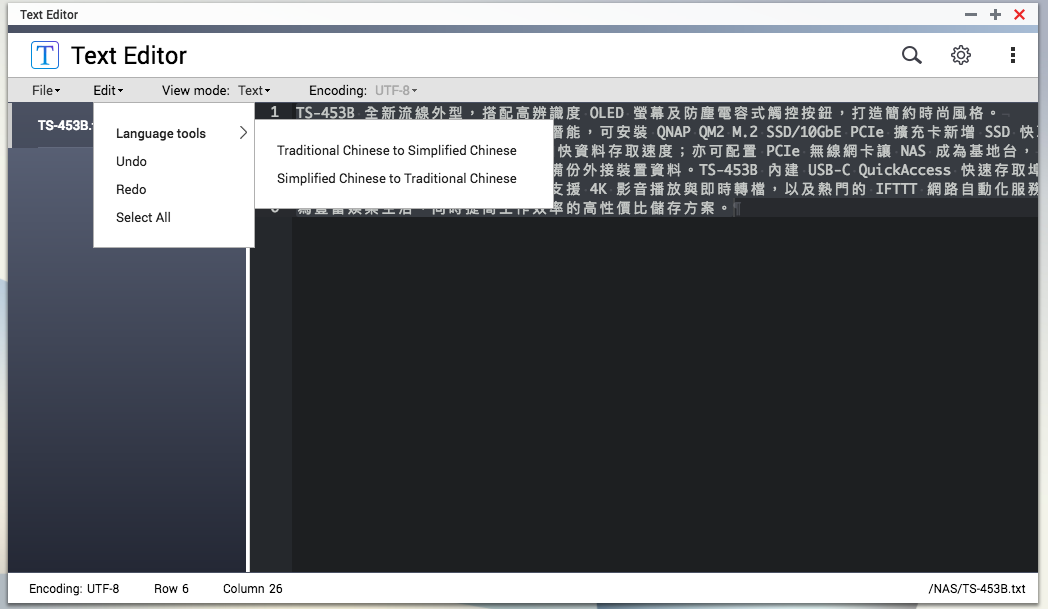Minimize the Text Editor window
Screen dimensions: 1048x609
point(971,15)
